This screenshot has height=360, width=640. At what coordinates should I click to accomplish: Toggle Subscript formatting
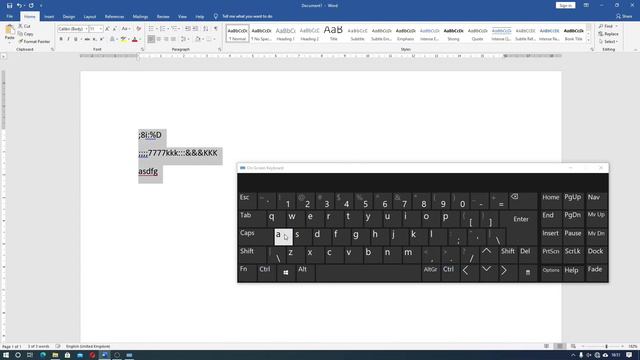coord(94,39)
